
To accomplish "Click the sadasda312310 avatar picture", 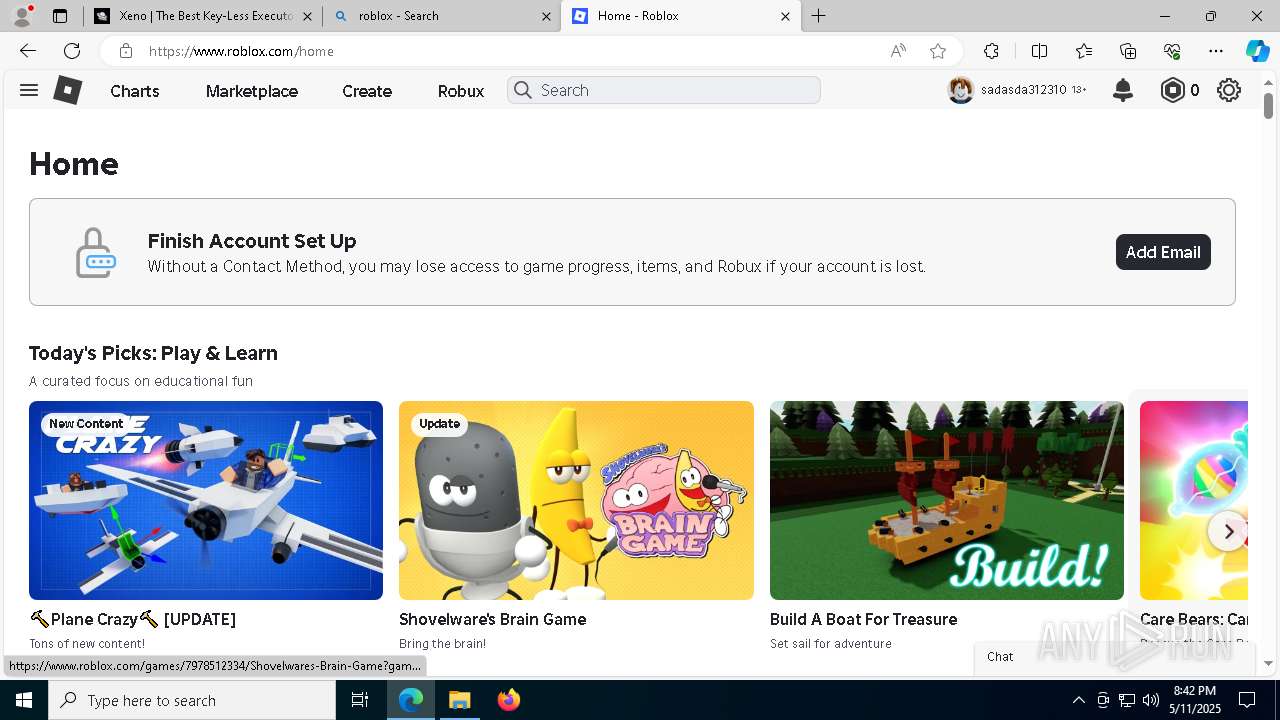I will (961, 90).
